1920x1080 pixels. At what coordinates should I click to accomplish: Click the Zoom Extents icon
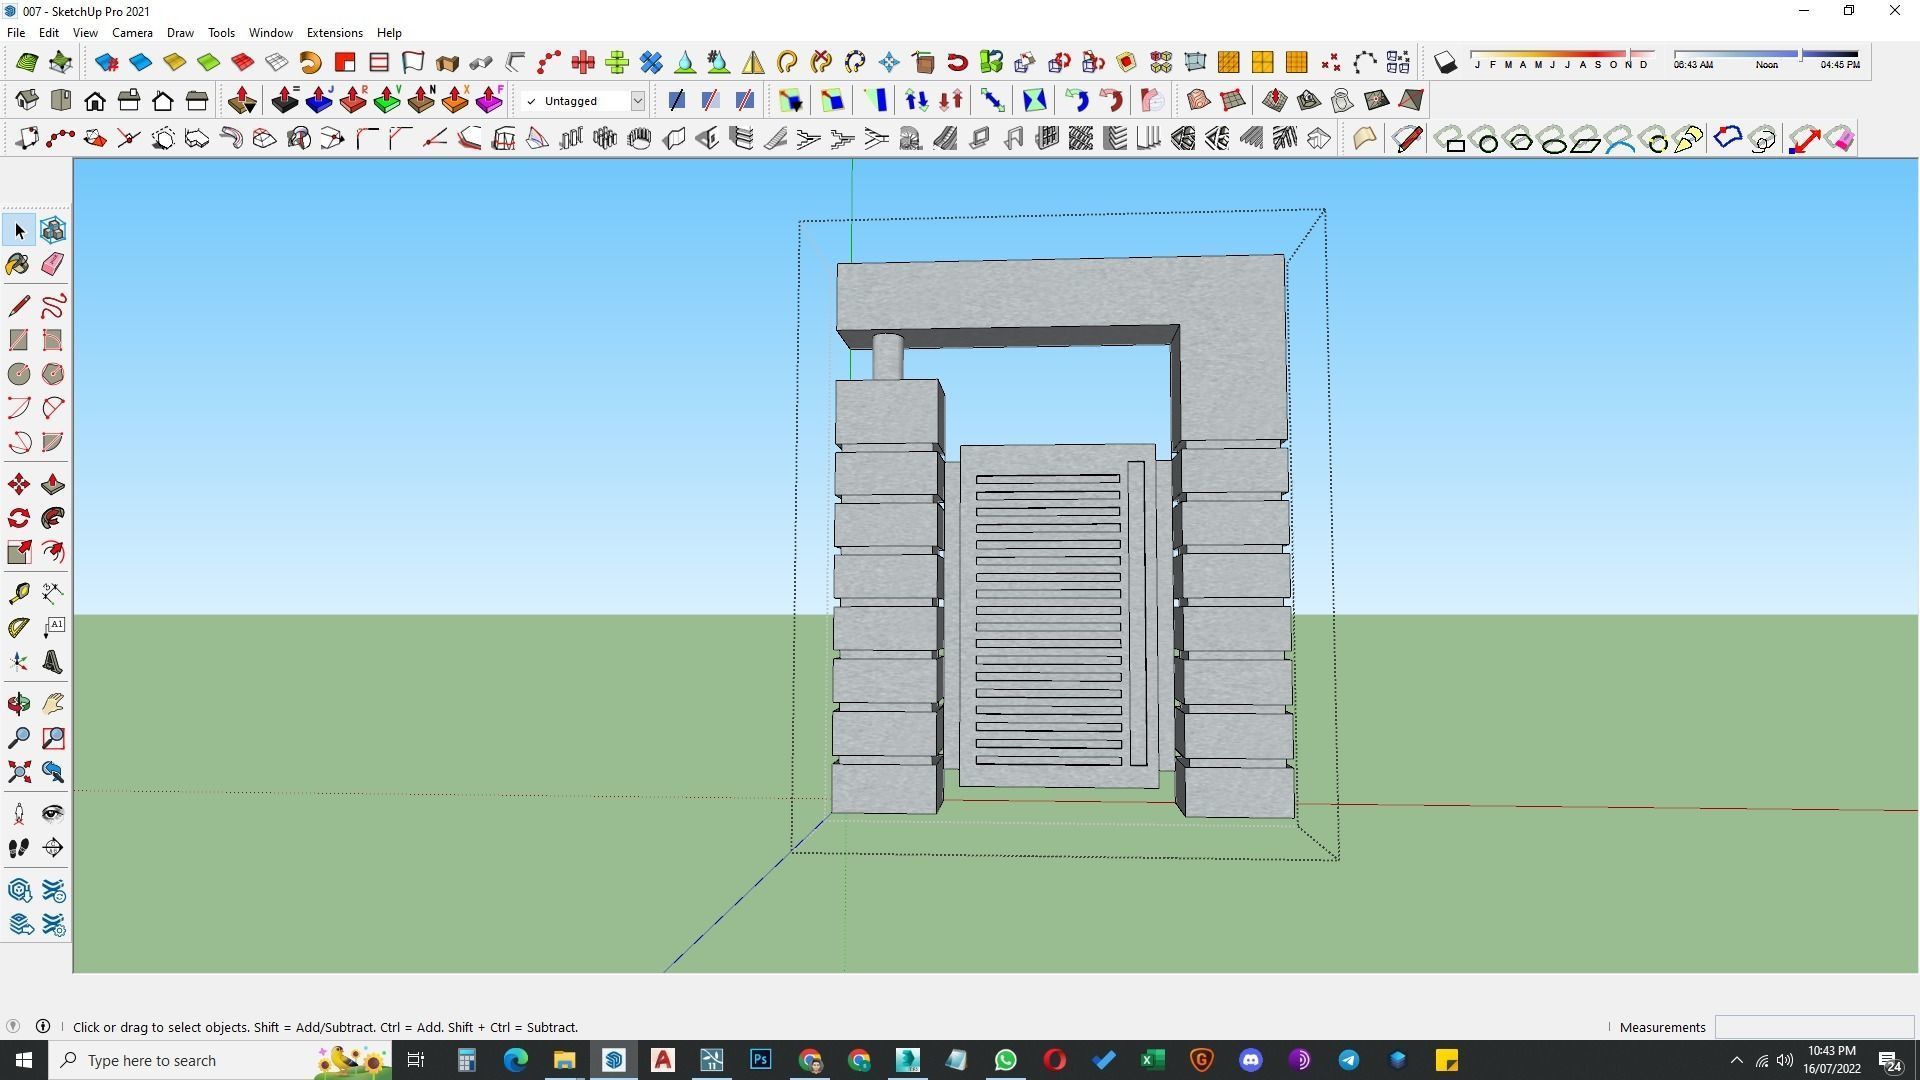click(x=18, y=772)
